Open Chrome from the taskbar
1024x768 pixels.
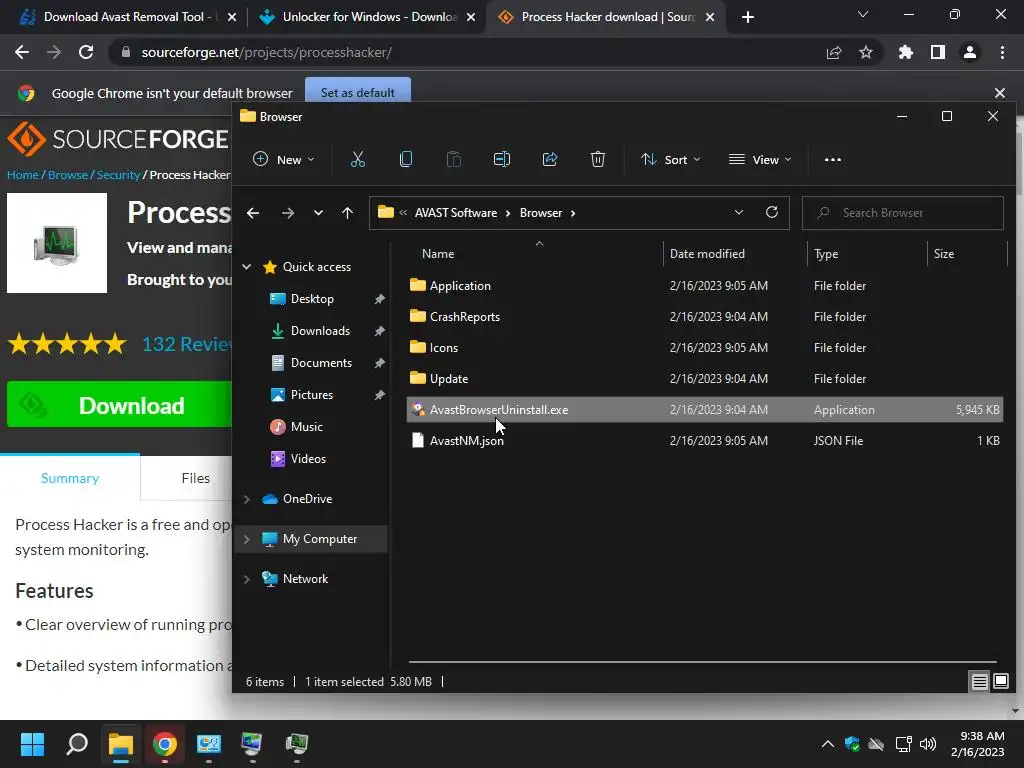(x=165, y=744)
